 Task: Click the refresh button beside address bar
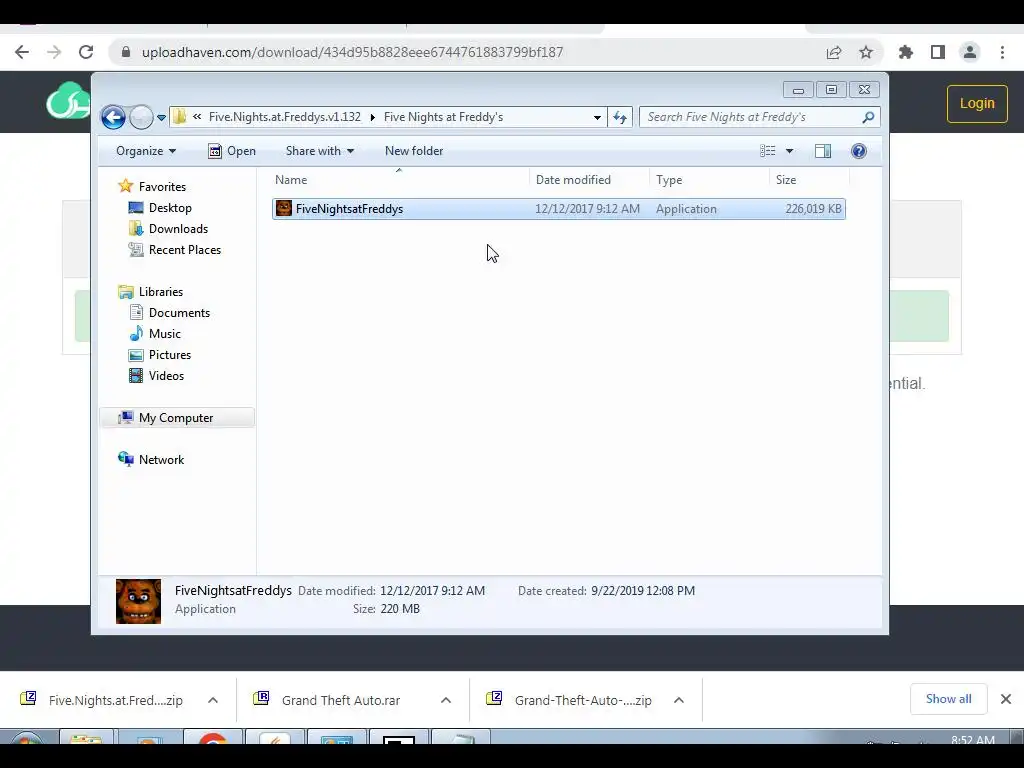tap(620, 118)
